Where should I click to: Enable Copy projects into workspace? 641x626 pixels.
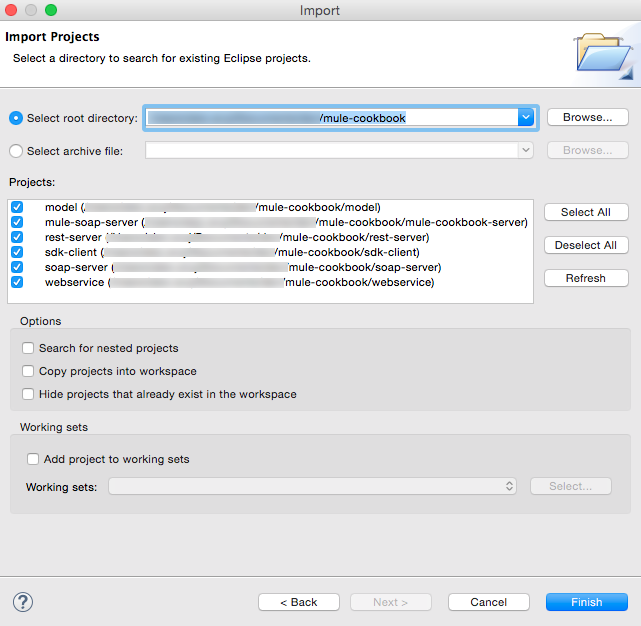point(28,371)
